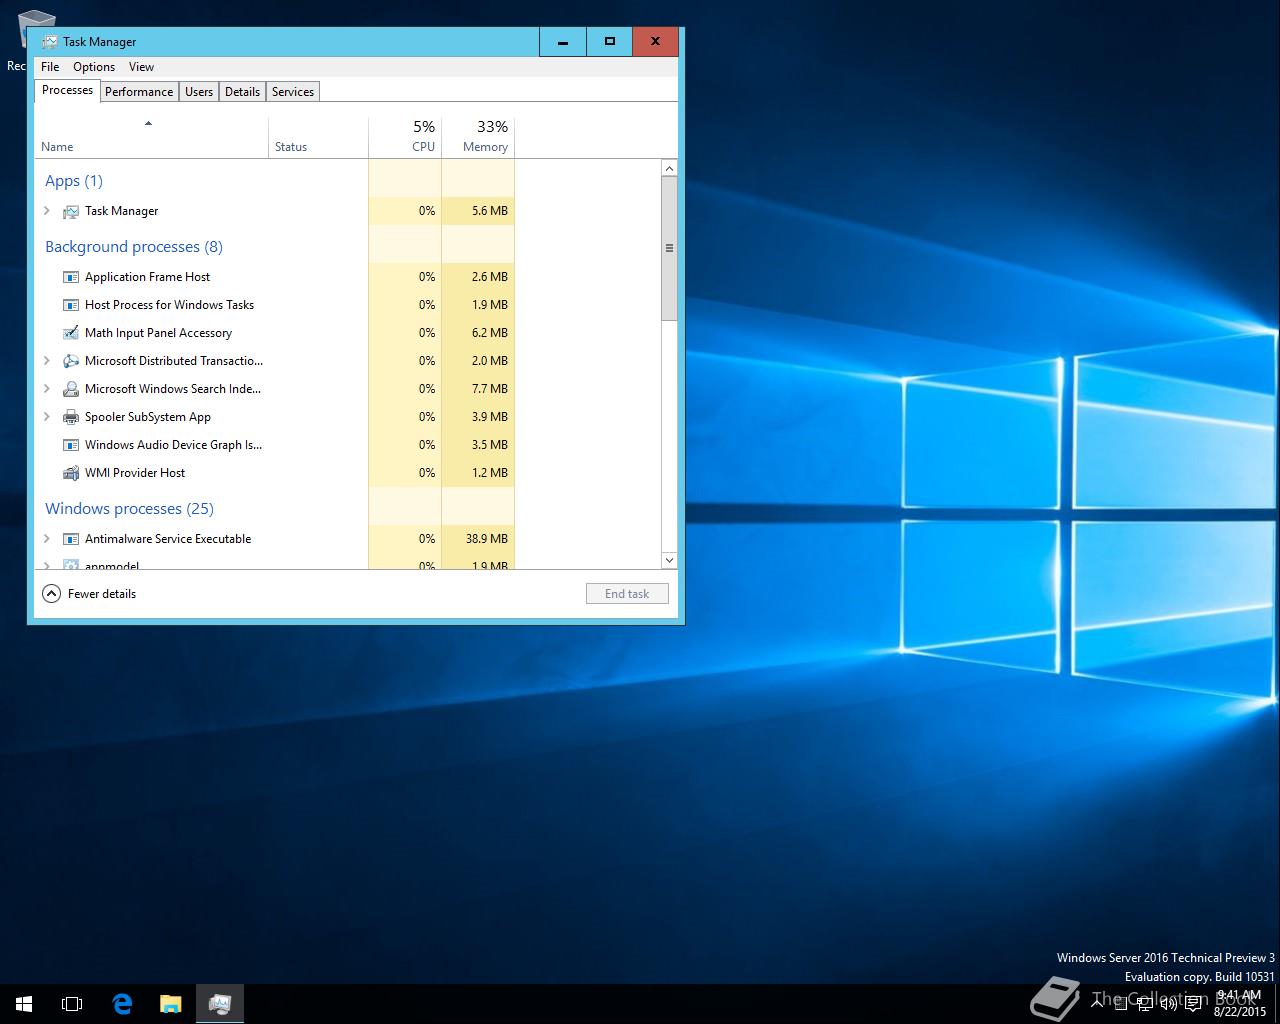The height and width of the screenshot is (1024, 1280).
Task: Click the scroll down arrow in process list
Action: point(669,560)
